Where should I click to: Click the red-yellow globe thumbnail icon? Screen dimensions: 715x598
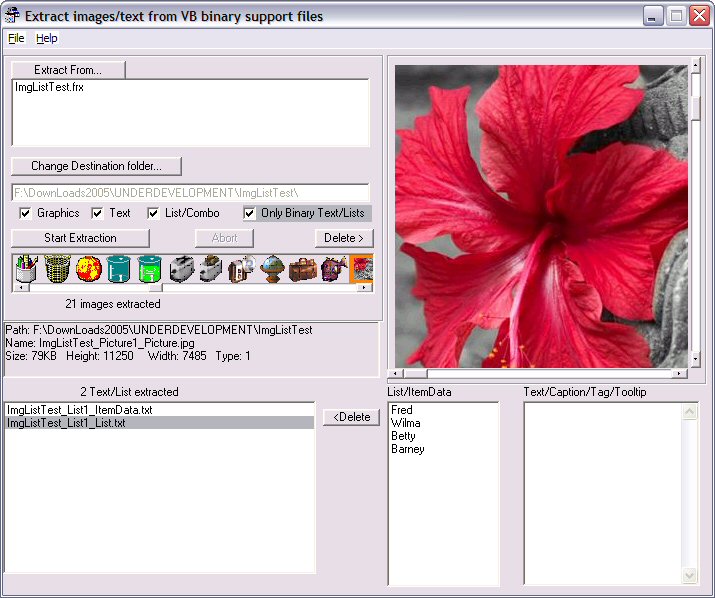tap(89, 268)
